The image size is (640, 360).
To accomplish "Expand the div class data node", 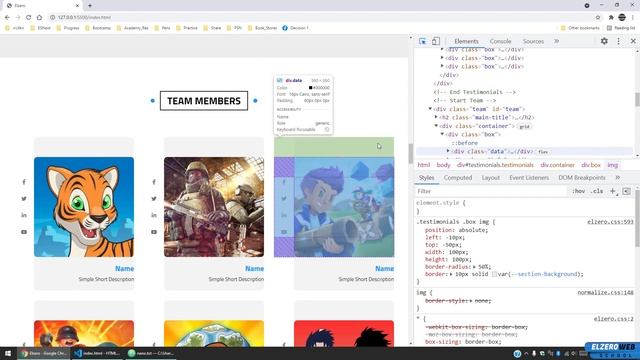I will pyautogui.click(x=448, y=151).
